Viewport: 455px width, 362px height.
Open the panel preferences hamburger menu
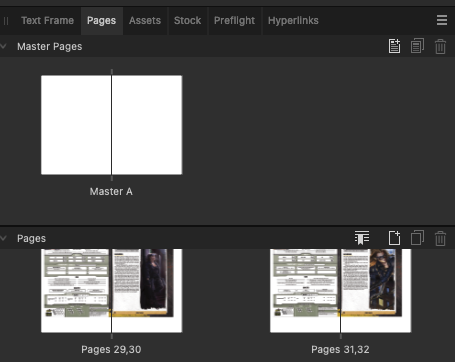(442, 20)
